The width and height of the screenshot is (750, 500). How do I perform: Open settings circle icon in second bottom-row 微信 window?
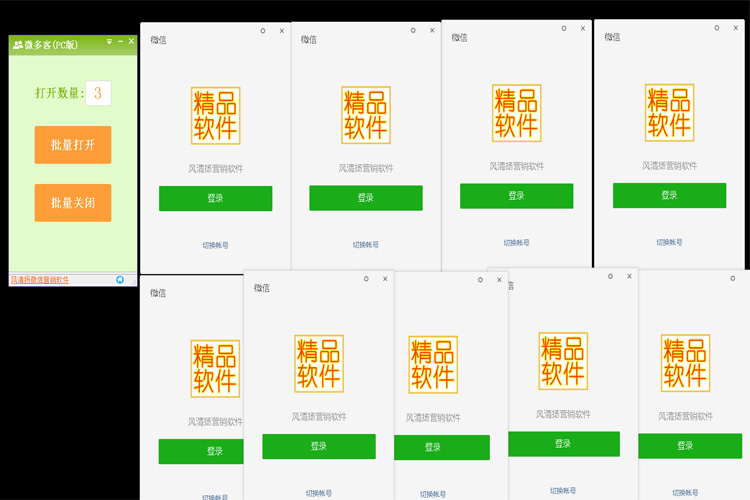(x=366, y=278)
